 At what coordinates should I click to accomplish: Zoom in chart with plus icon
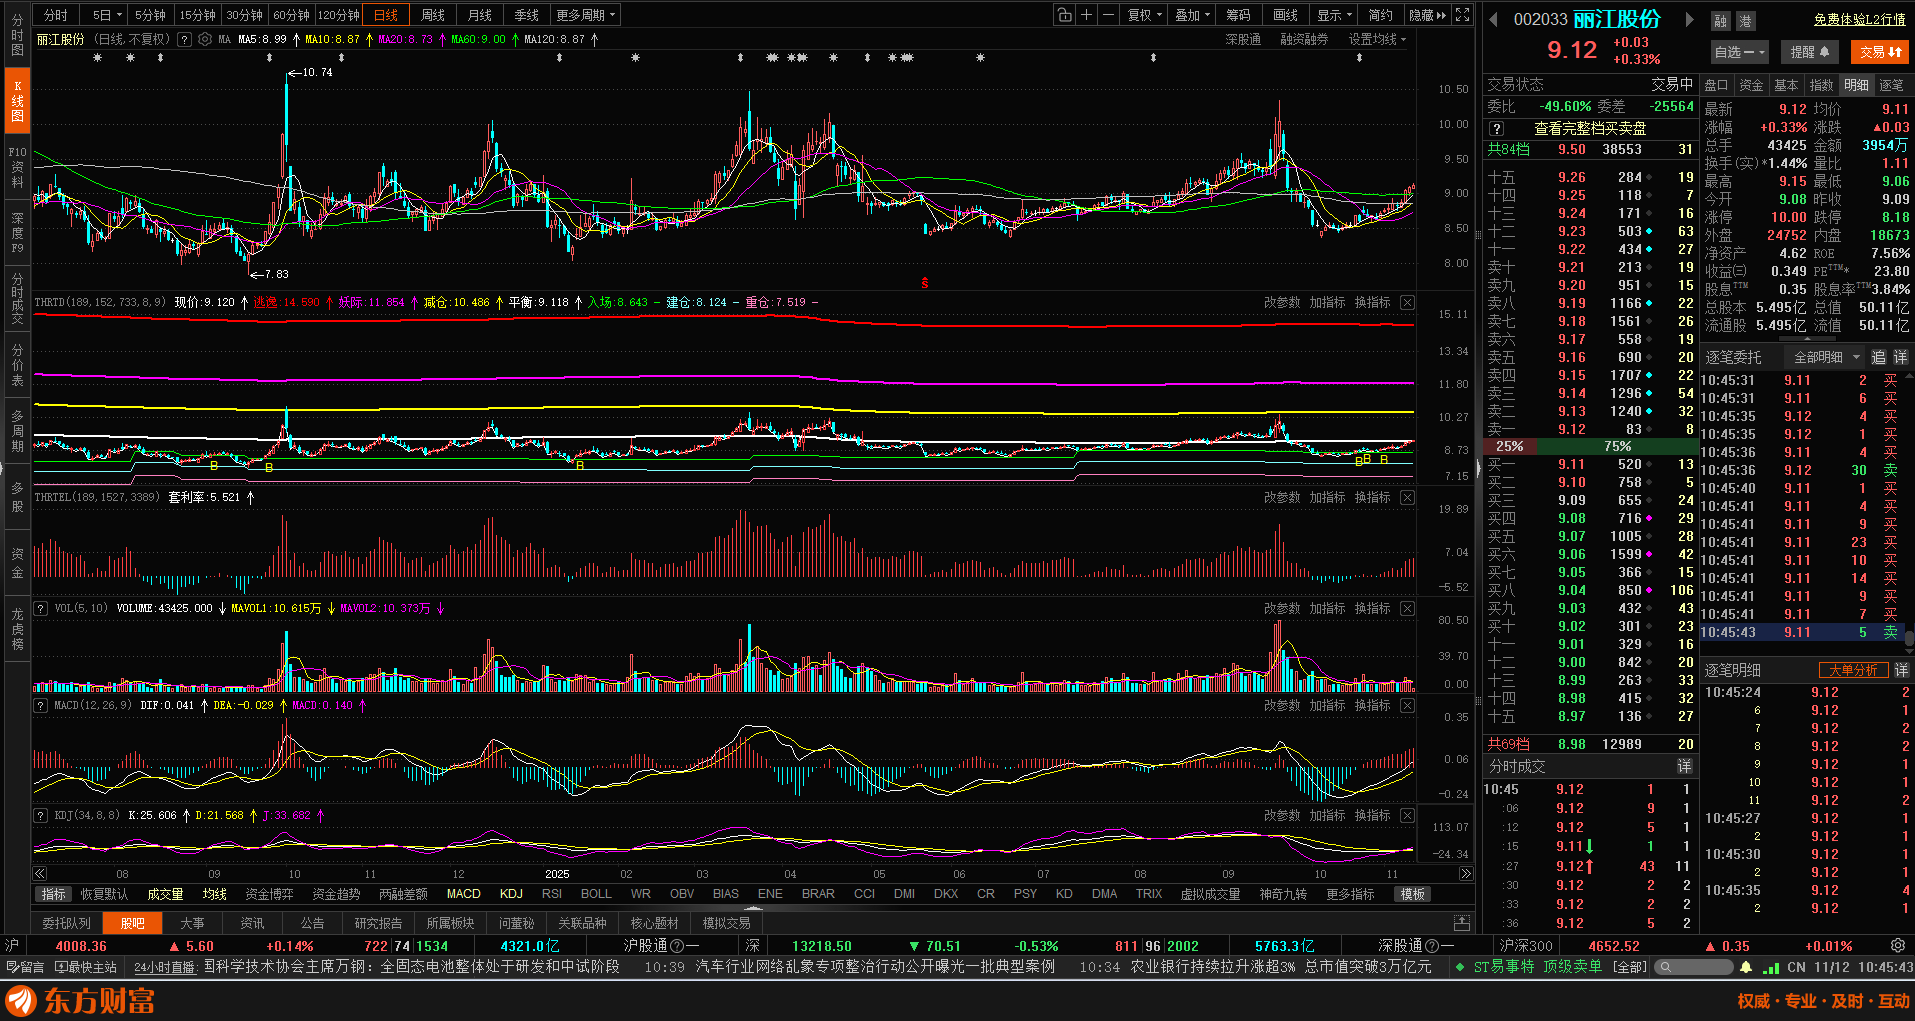[x=1086, y=15]
